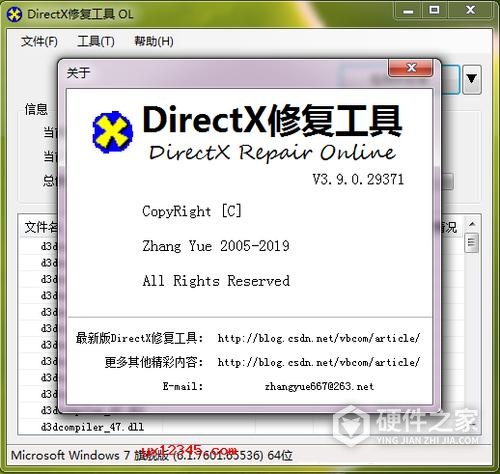Open the latest DirectX修复工具 blog link

click(318, 338)
